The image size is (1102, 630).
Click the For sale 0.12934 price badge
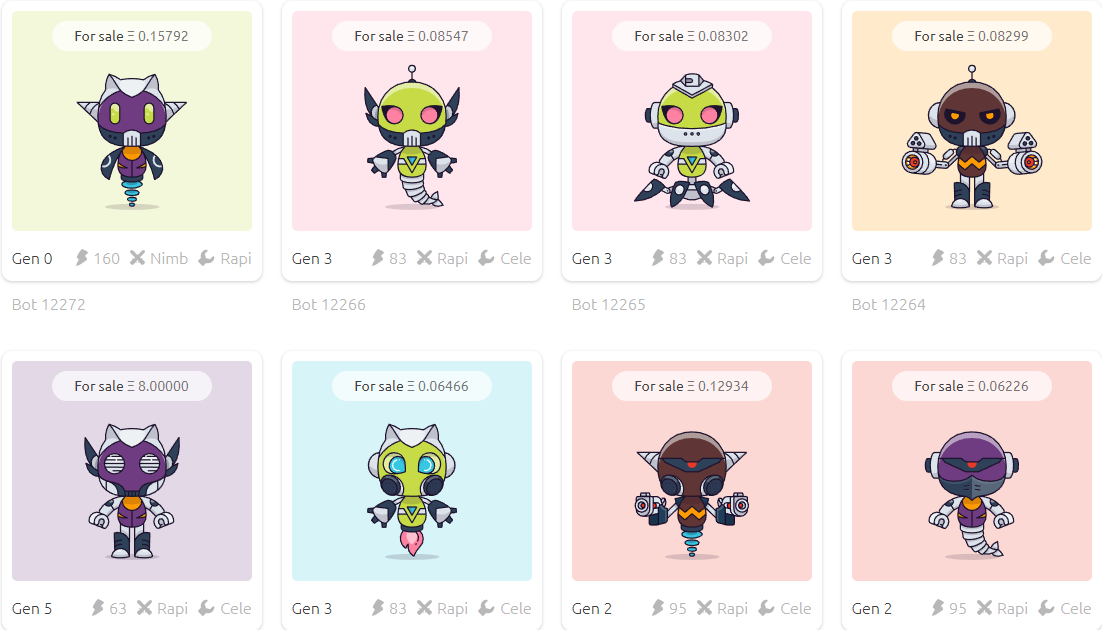tap(692, 386)
